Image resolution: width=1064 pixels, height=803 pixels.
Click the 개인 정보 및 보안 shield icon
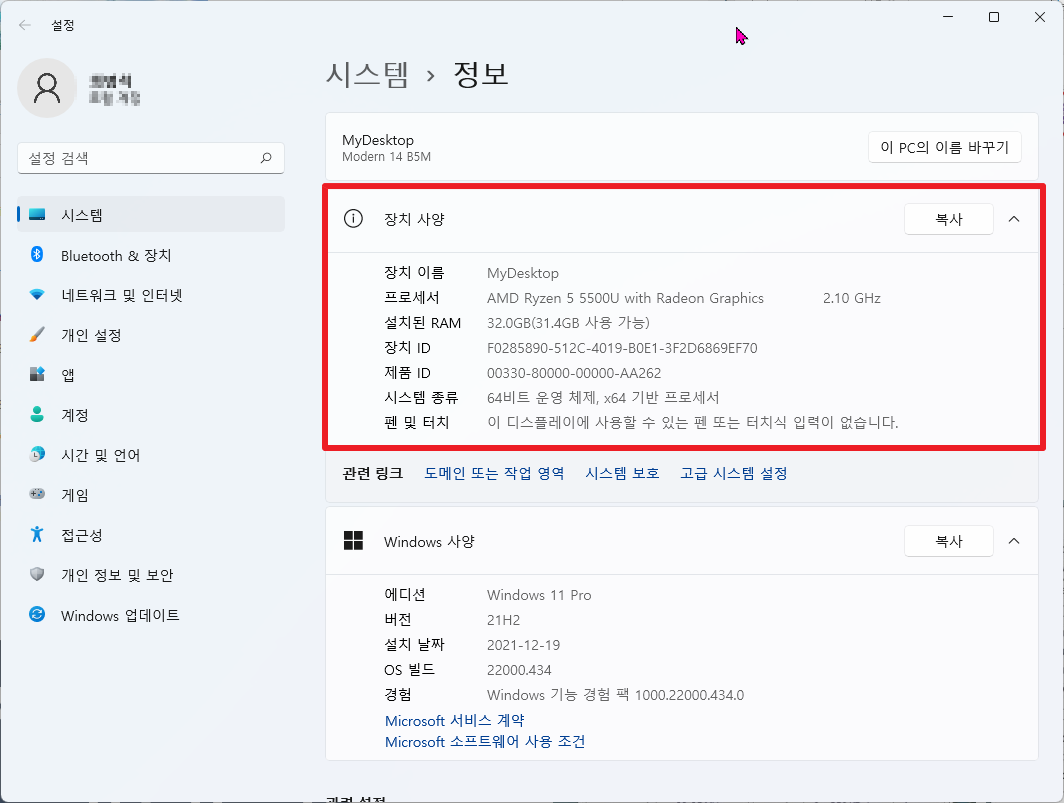point(37,574)
